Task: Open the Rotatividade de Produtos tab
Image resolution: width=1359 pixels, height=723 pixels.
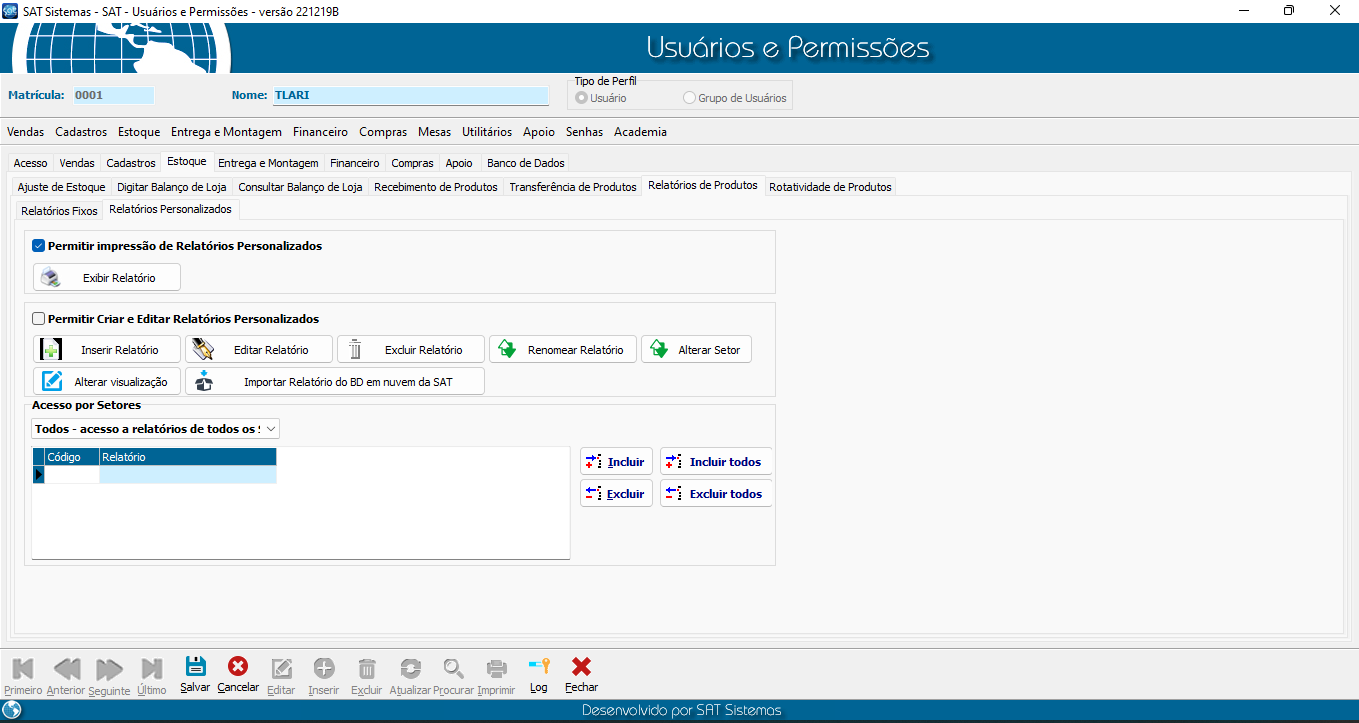Action: coord(830,187)
